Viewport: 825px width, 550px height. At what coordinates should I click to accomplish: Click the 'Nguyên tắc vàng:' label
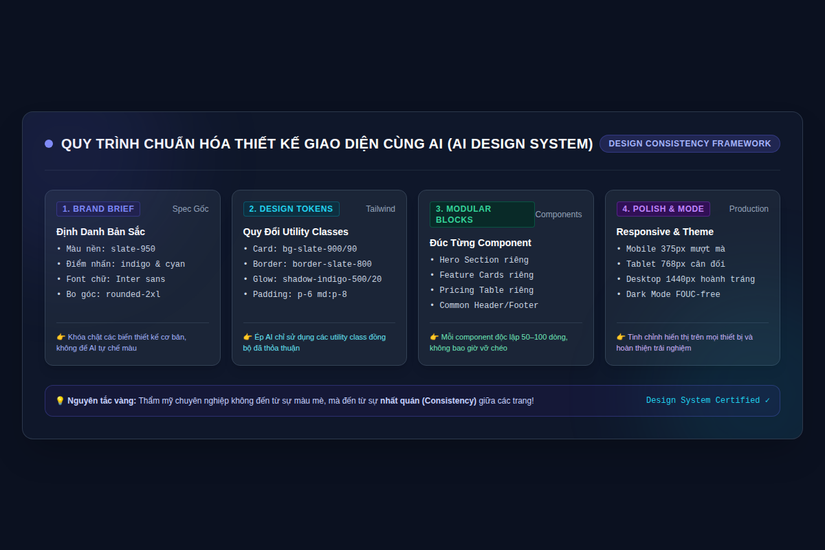tap(102, 401)
